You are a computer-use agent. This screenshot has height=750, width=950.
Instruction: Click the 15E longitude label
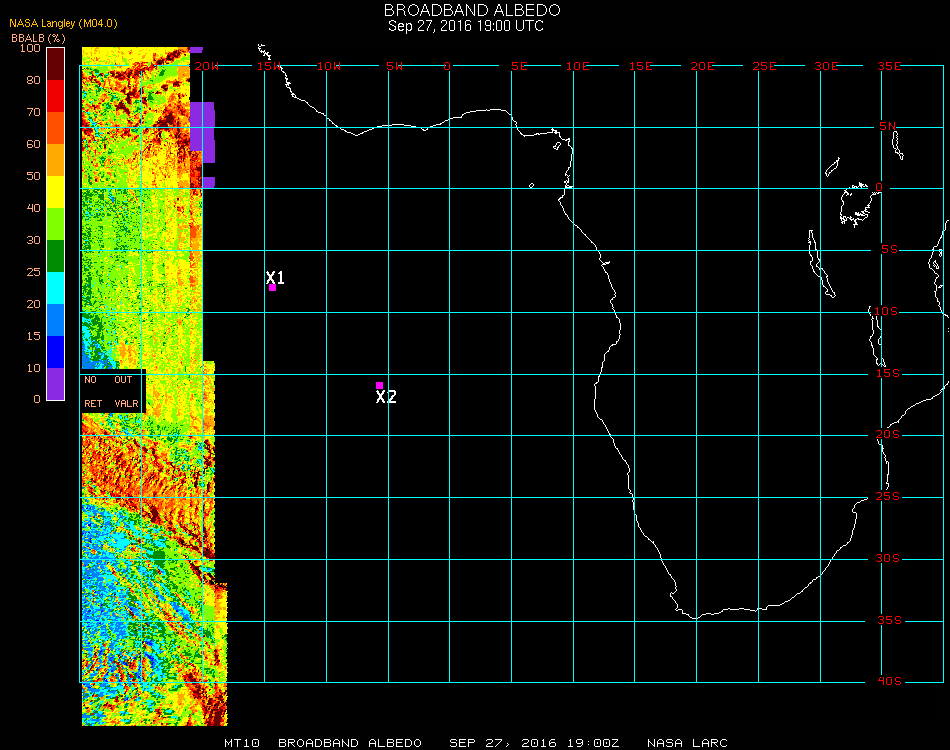(x=640, y=66)
